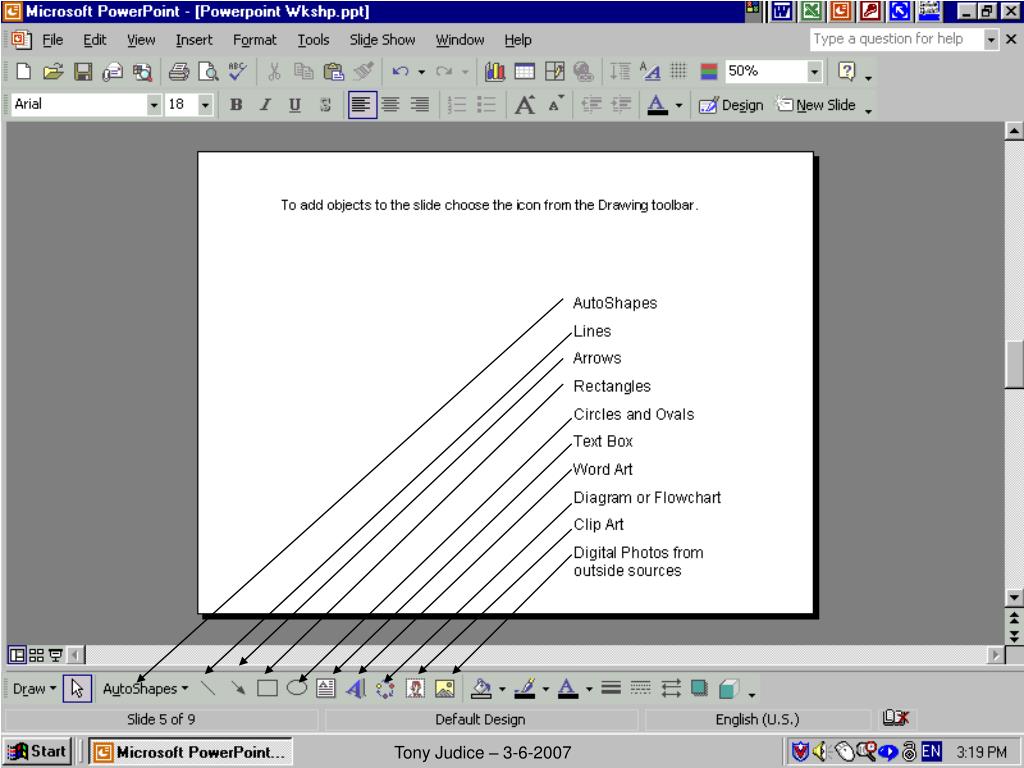Choose Line Style on Drawing toolbar

pos(611,688)
